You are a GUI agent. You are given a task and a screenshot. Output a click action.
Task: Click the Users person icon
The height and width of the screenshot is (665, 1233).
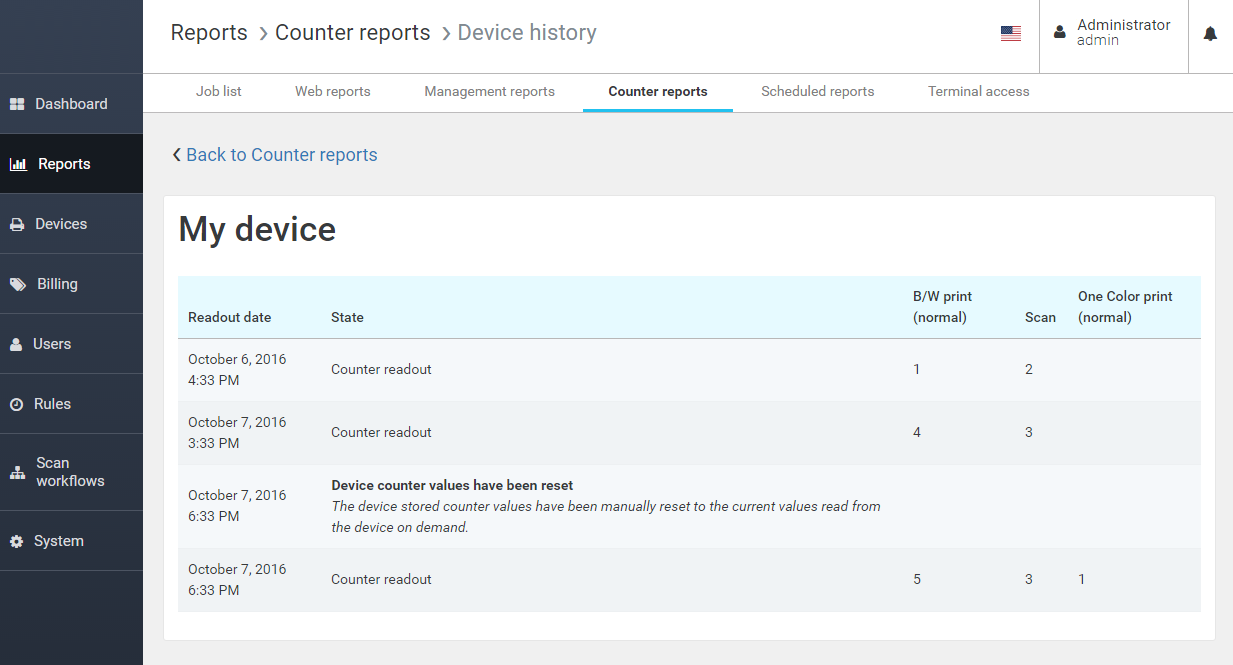tap(16, 344)
